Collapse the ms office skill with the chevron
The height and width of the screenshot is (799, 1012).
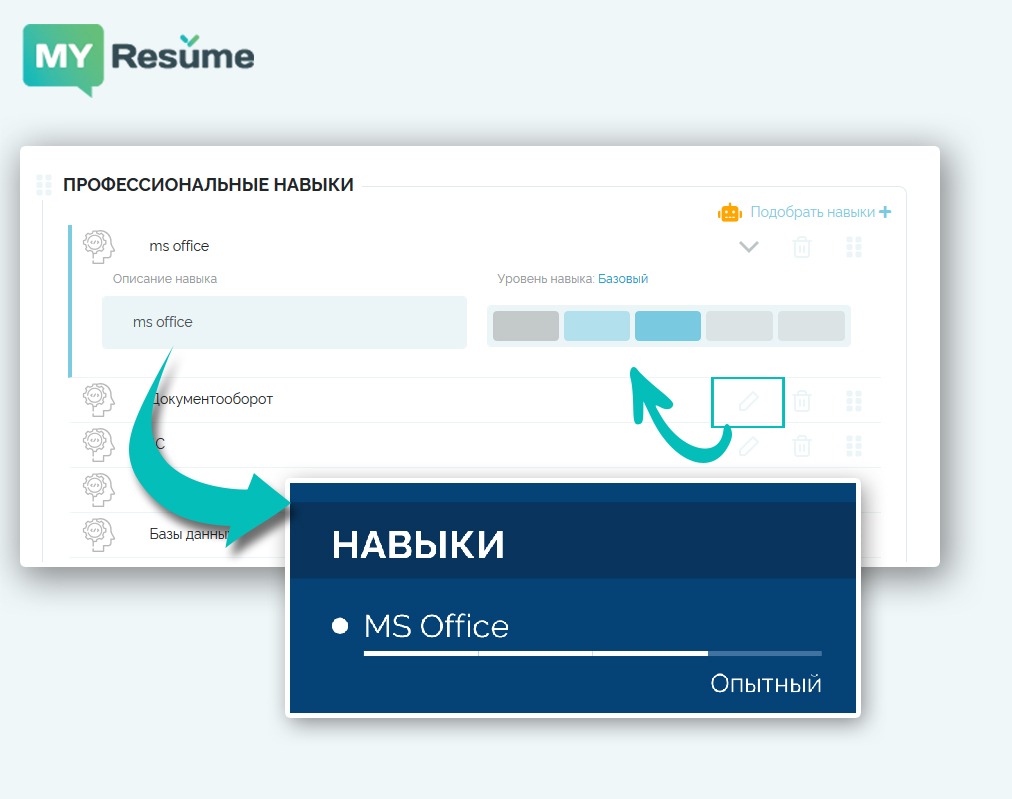point(748,247)
